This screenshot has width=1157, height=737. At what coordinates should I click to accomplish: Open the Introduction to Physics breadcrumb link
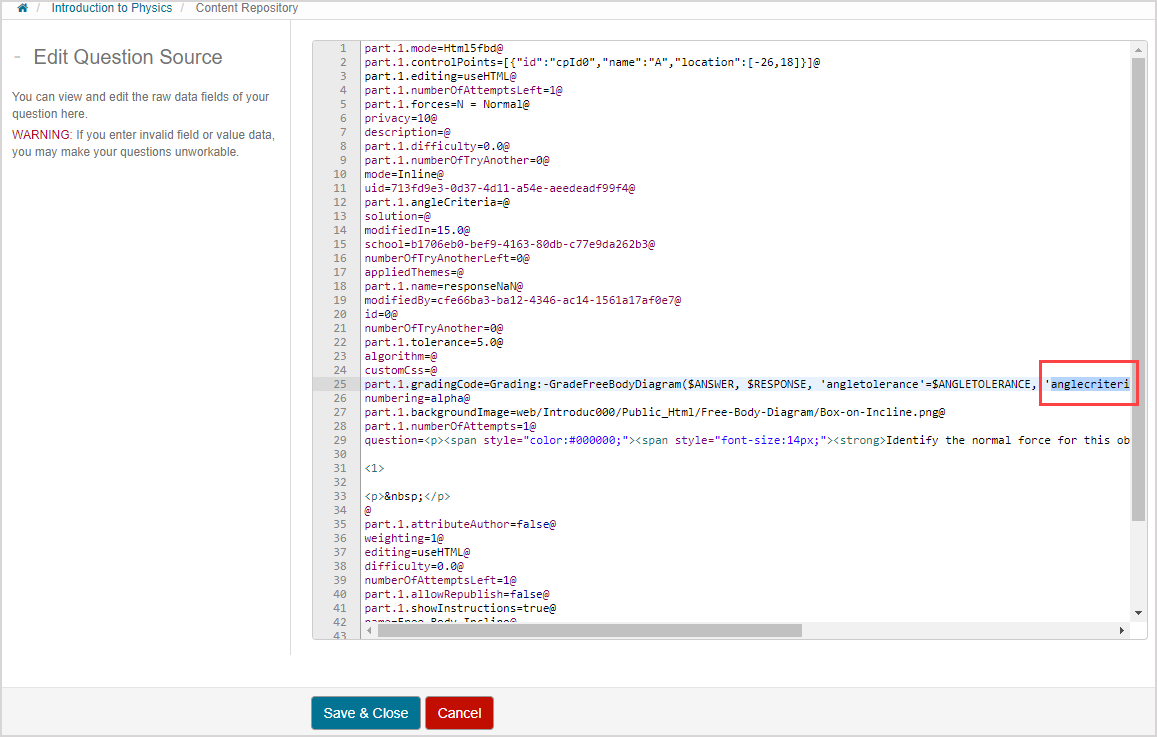tap(111, 8)
